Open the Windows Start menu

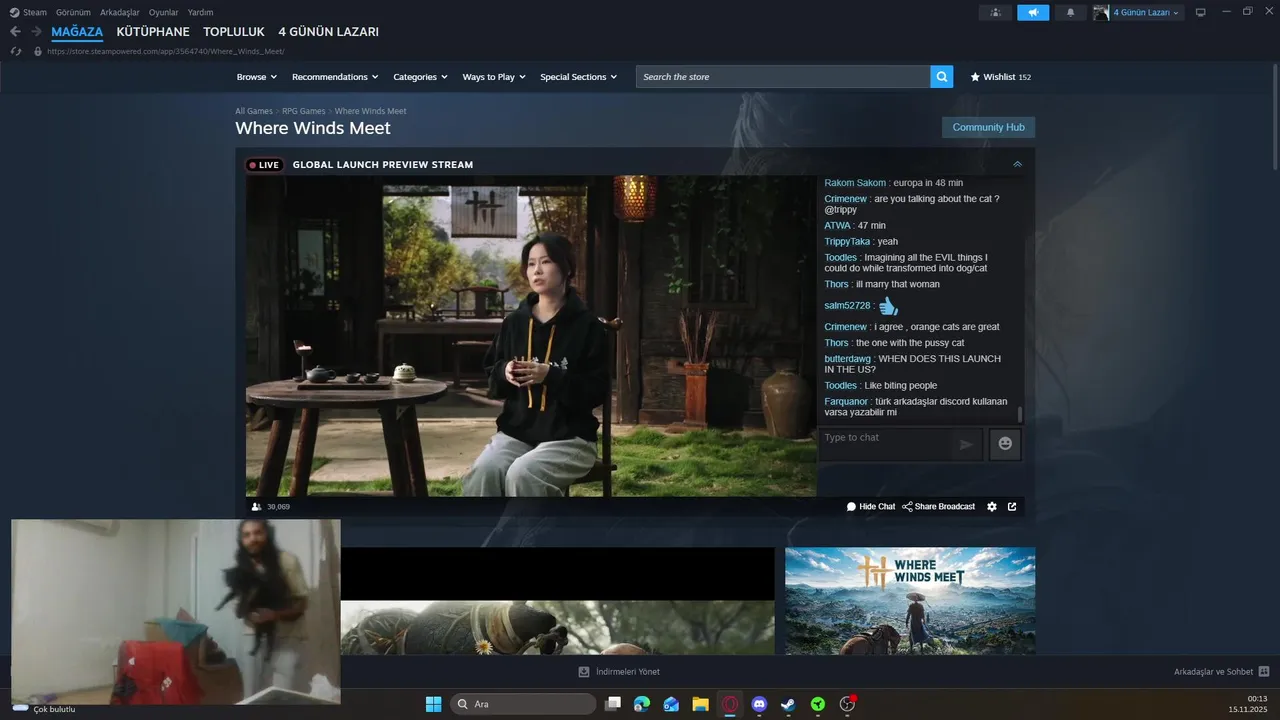point(434,704)
